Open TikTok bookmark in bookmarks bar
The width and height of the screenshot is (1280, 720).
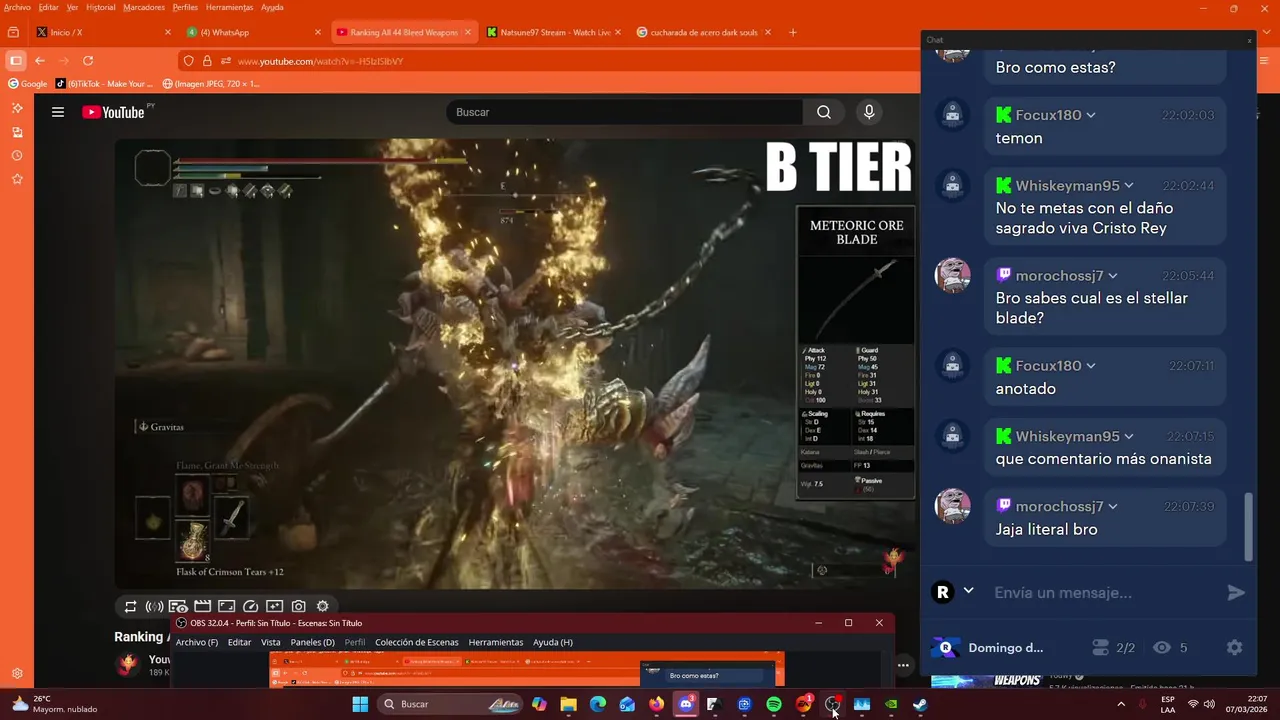pos(104,84)
